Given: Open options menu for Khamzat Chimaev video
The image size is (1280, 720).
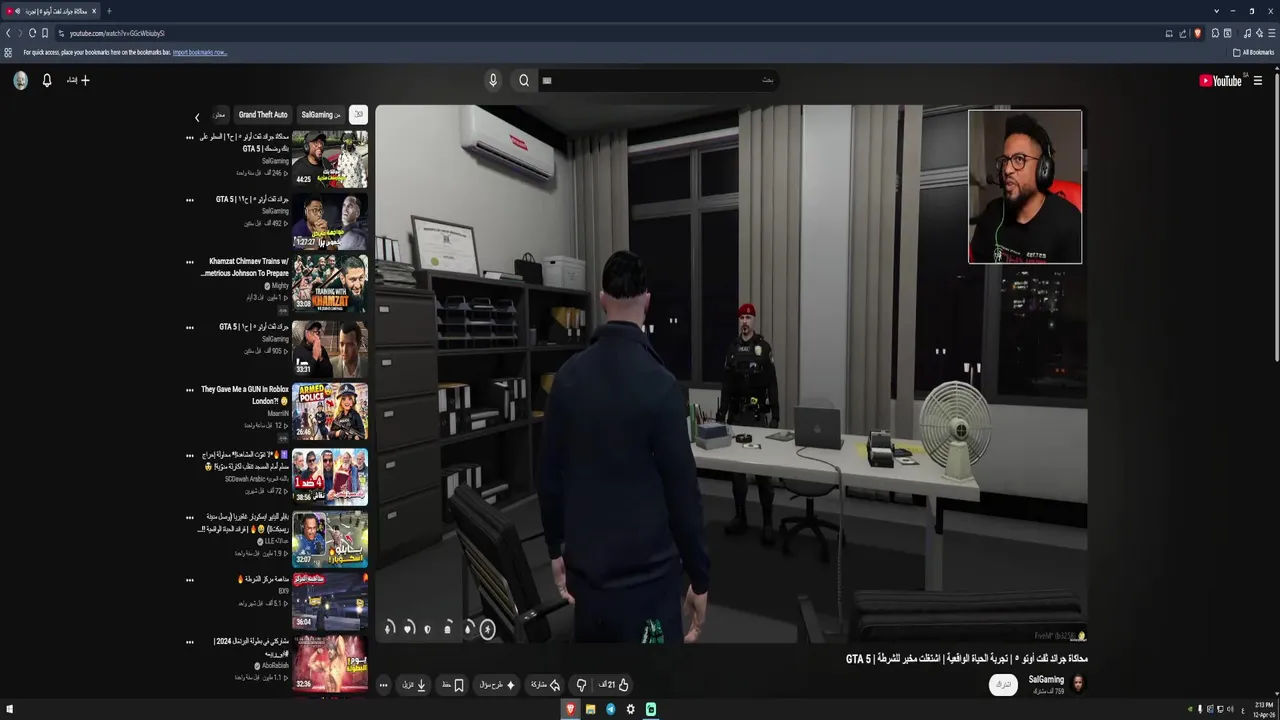Looking at the screenshot, I should click(x=190, y=262).
